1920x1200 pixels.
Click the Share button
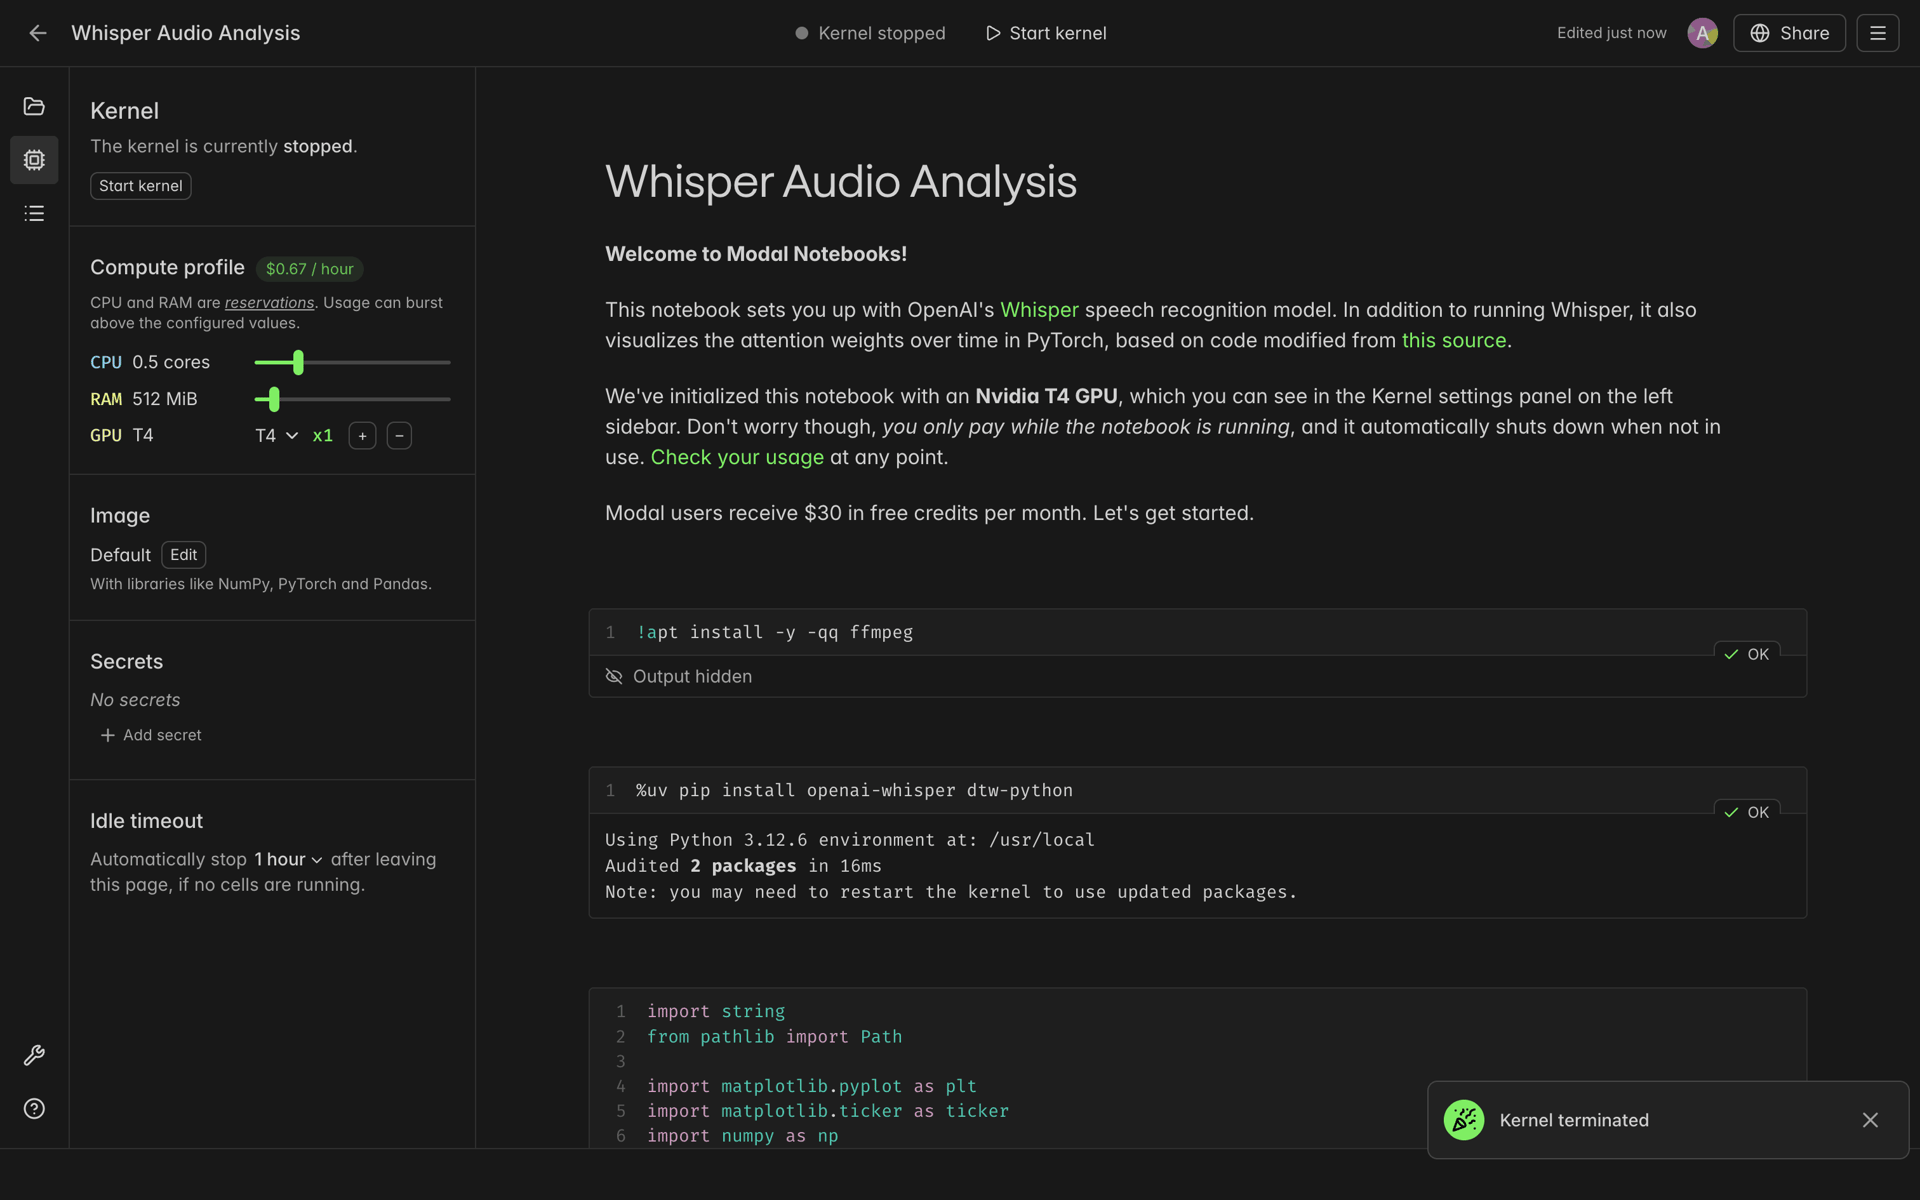coord(1789,33)
